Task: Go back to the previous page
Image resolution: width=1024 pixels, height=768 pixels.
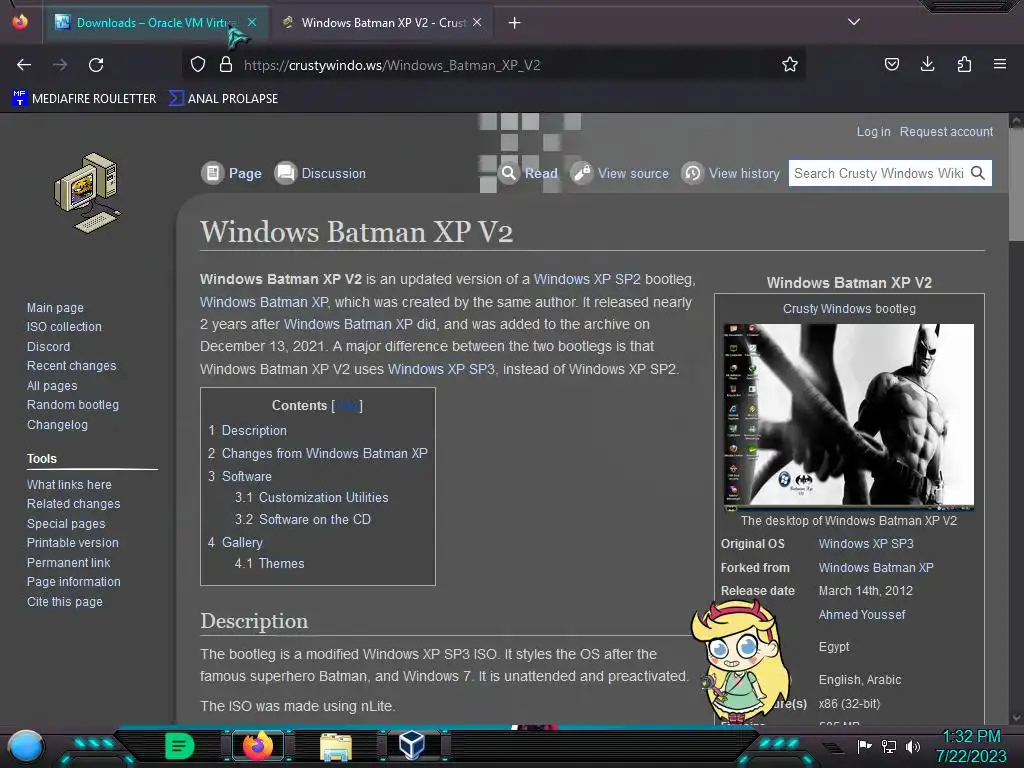Action: 24,65
